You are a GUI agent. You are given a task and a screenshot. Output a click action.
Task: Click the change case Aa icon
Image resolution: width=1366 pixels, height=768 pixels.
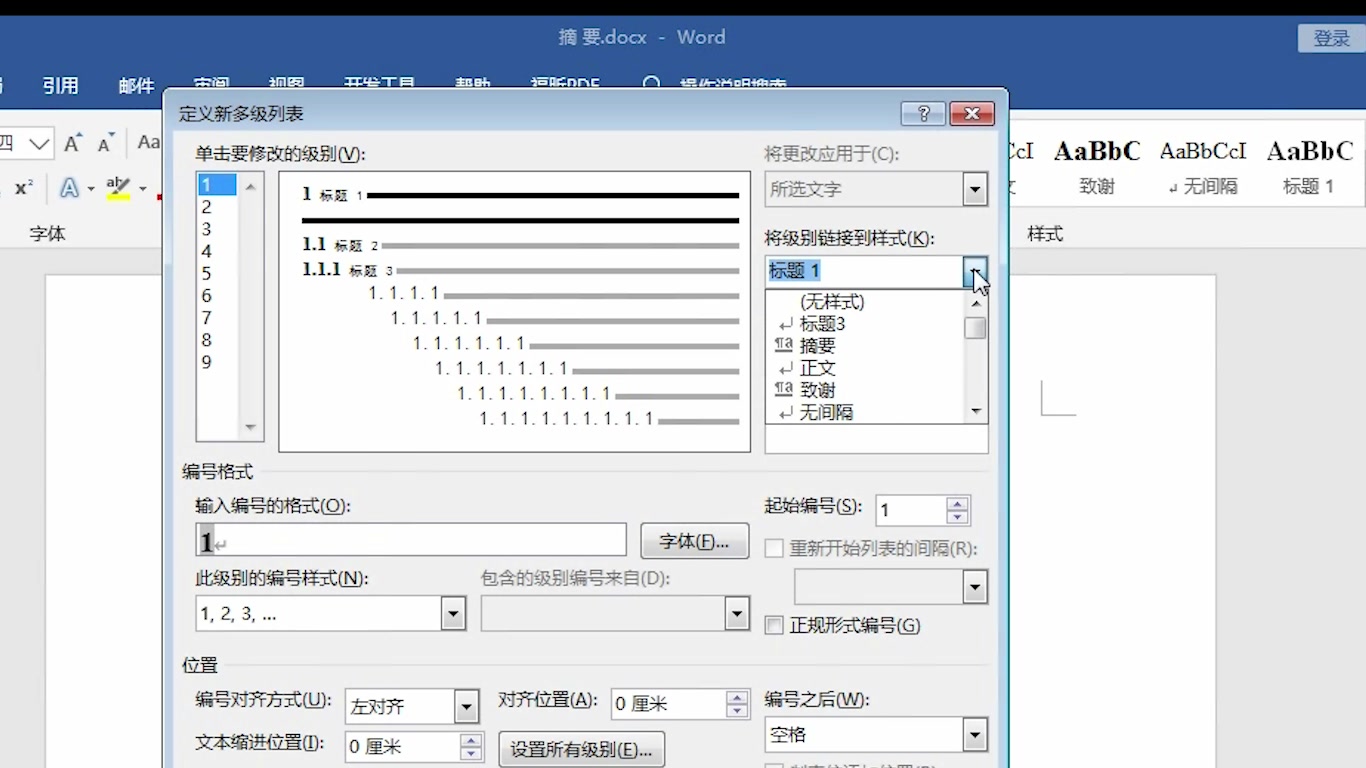coord(149,143)
